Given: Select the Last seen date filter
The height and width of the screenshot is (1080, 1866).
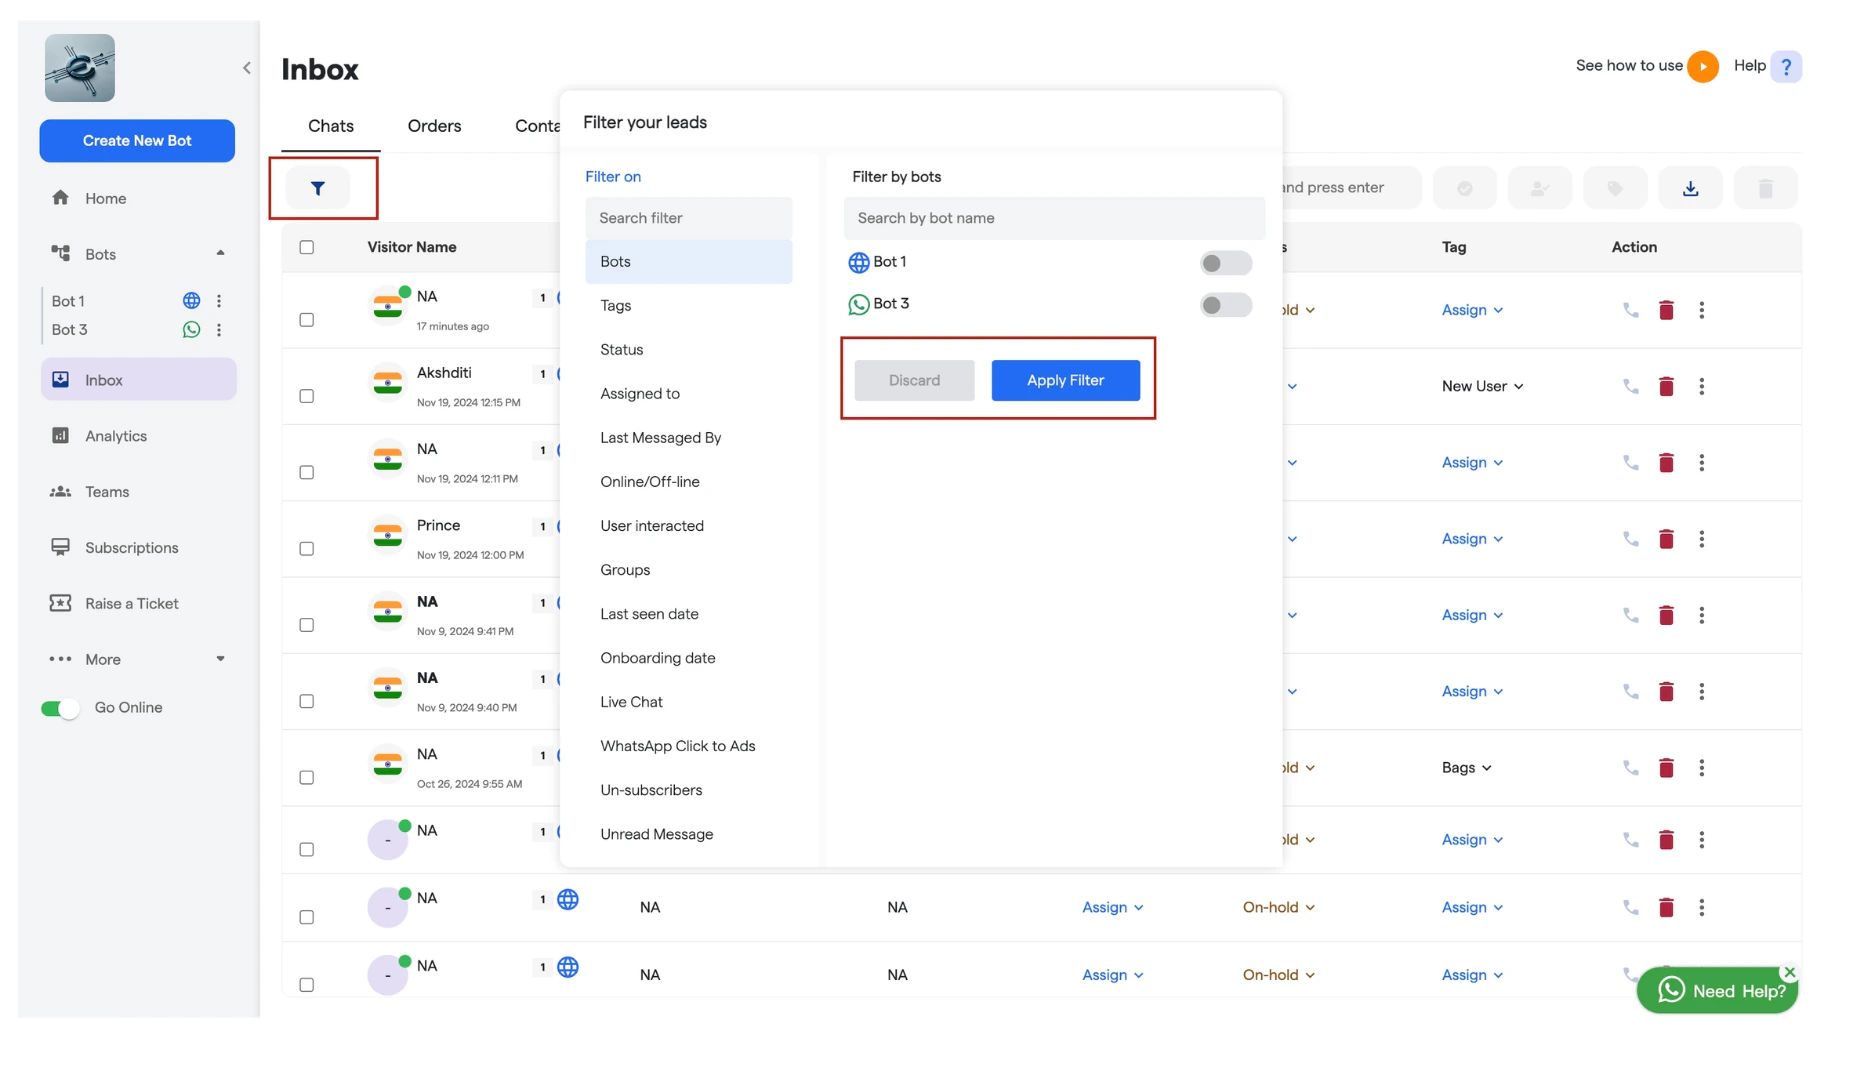Looking at the screenshot, I should (x=688, y=614).
